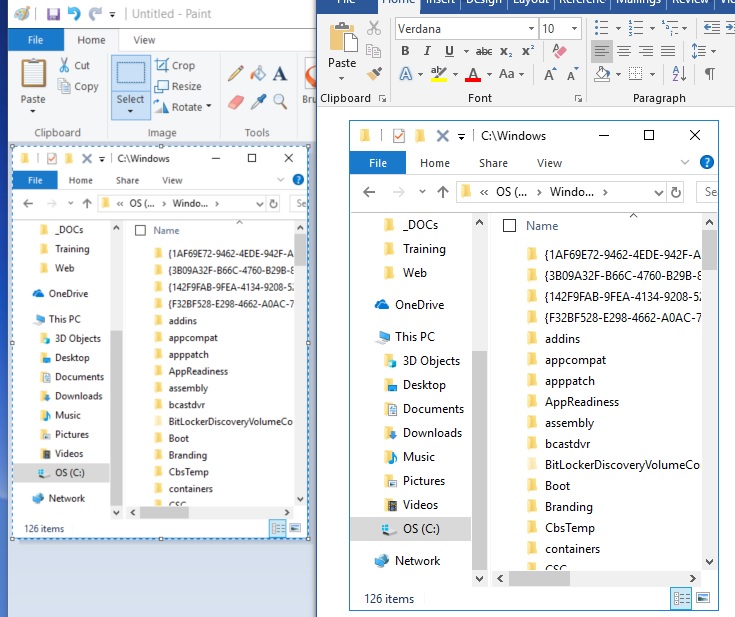Click the Word Copy icon
The image size is (735, 617).
pyautogui.click(x=374, y=51)
